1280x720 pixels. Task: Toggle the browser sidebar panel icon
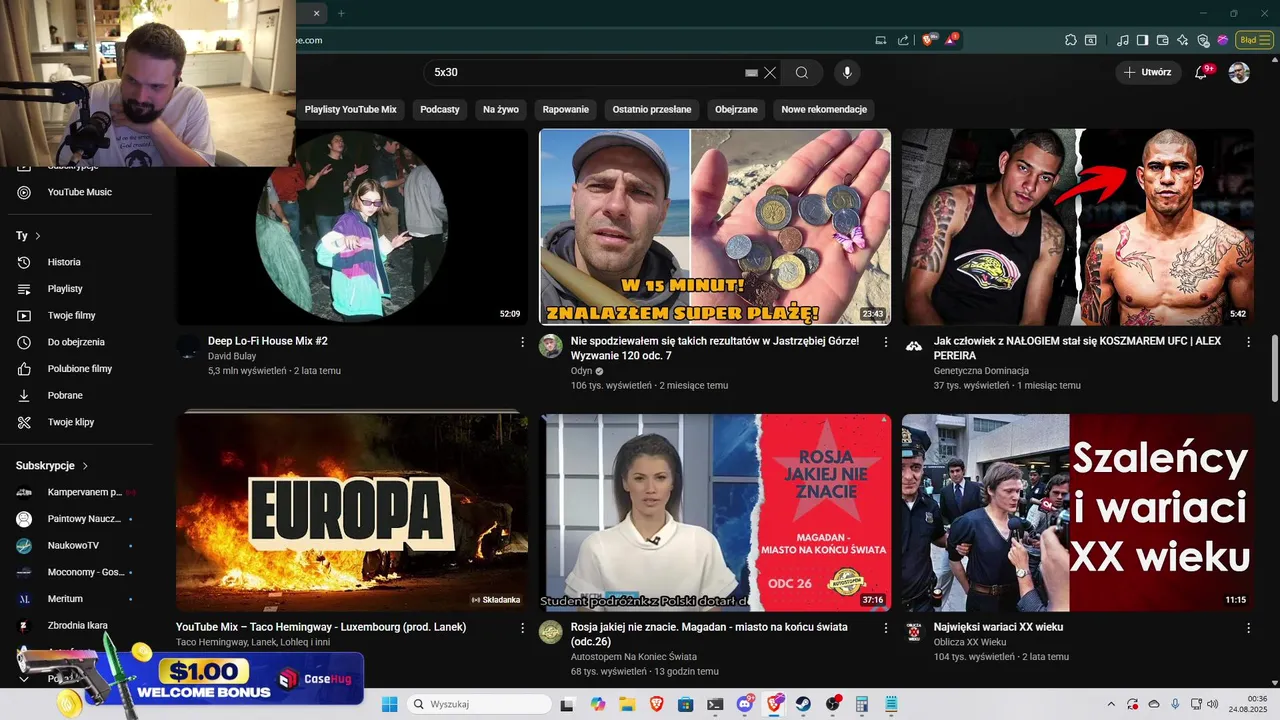[x=1143, y=40]
